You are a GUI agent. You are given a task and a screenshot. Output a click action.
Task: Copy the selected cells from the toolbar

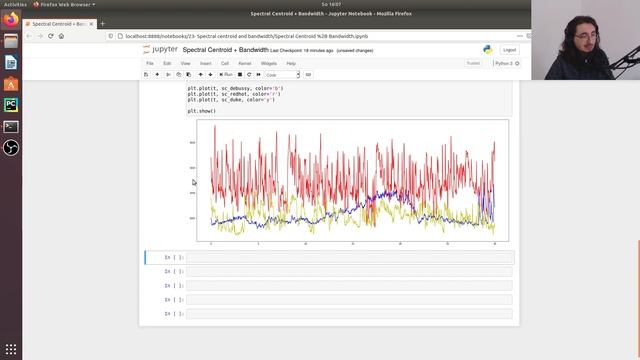point(178,75)
